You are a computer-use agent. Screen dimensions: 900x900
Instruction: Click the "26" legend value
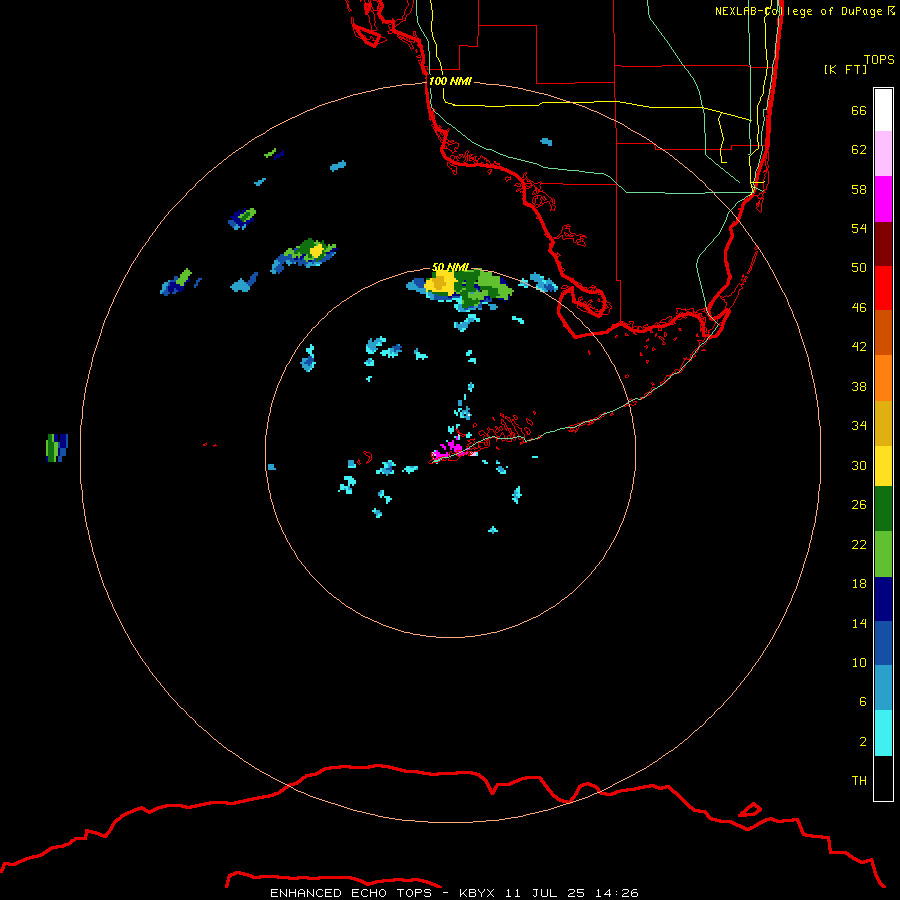click(x=859, y=505)
